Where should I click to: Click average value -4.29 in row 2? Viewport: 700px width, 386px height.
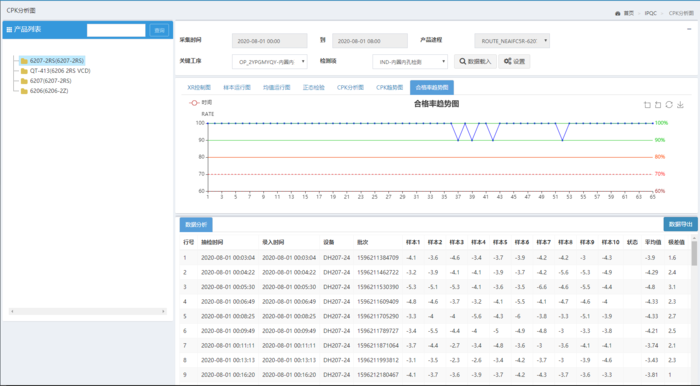click(x=651, y=272)
